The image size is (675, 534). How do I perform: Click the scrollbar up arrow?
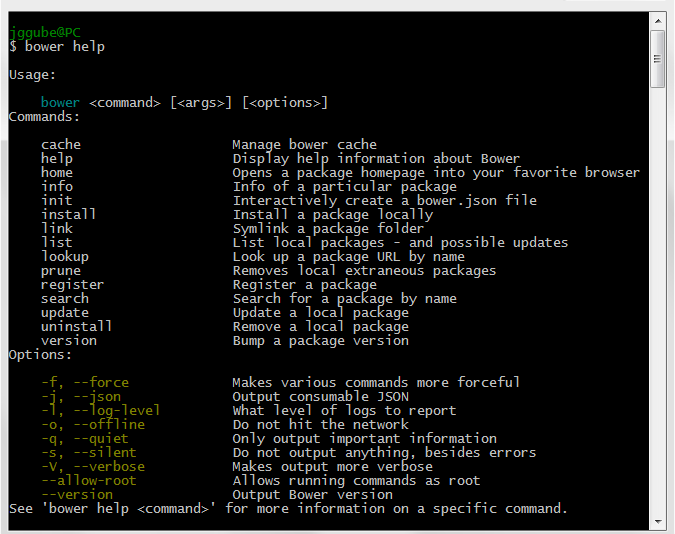click(x=657, y=20)
